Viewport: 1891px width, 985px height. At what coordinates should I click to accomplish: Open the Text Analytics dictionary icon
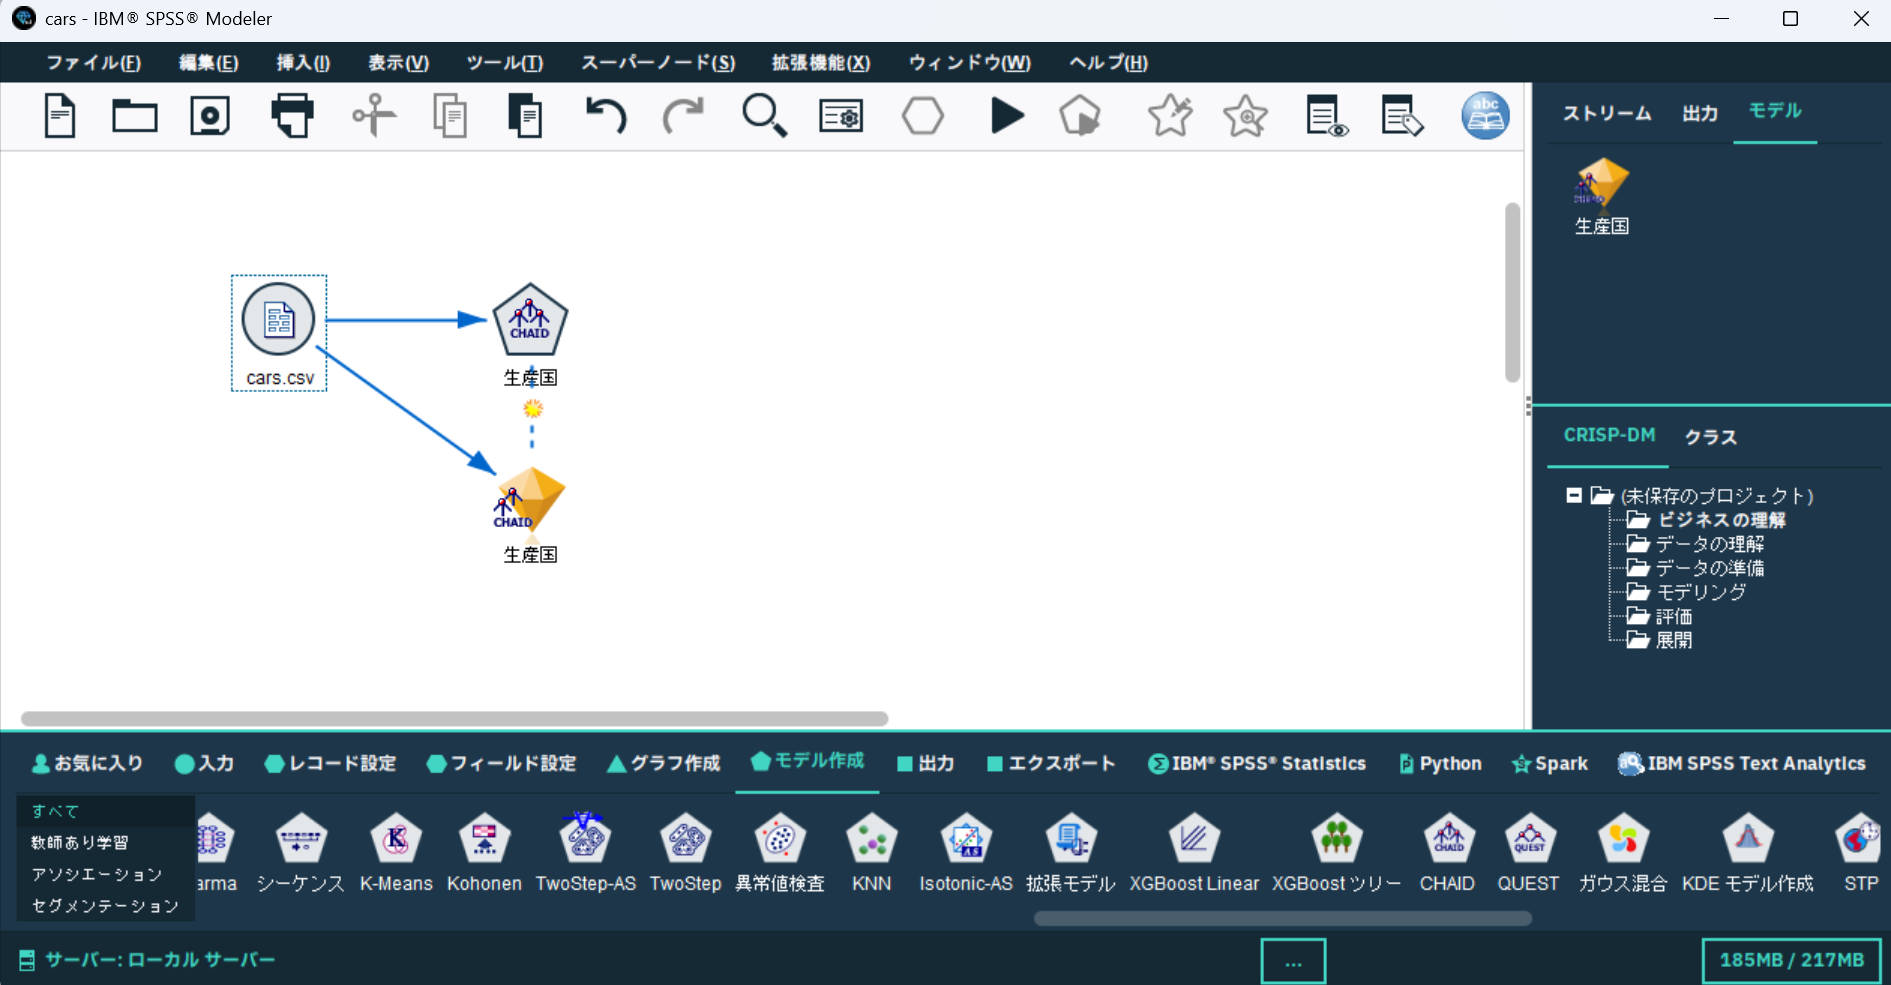coord(1484,115)
